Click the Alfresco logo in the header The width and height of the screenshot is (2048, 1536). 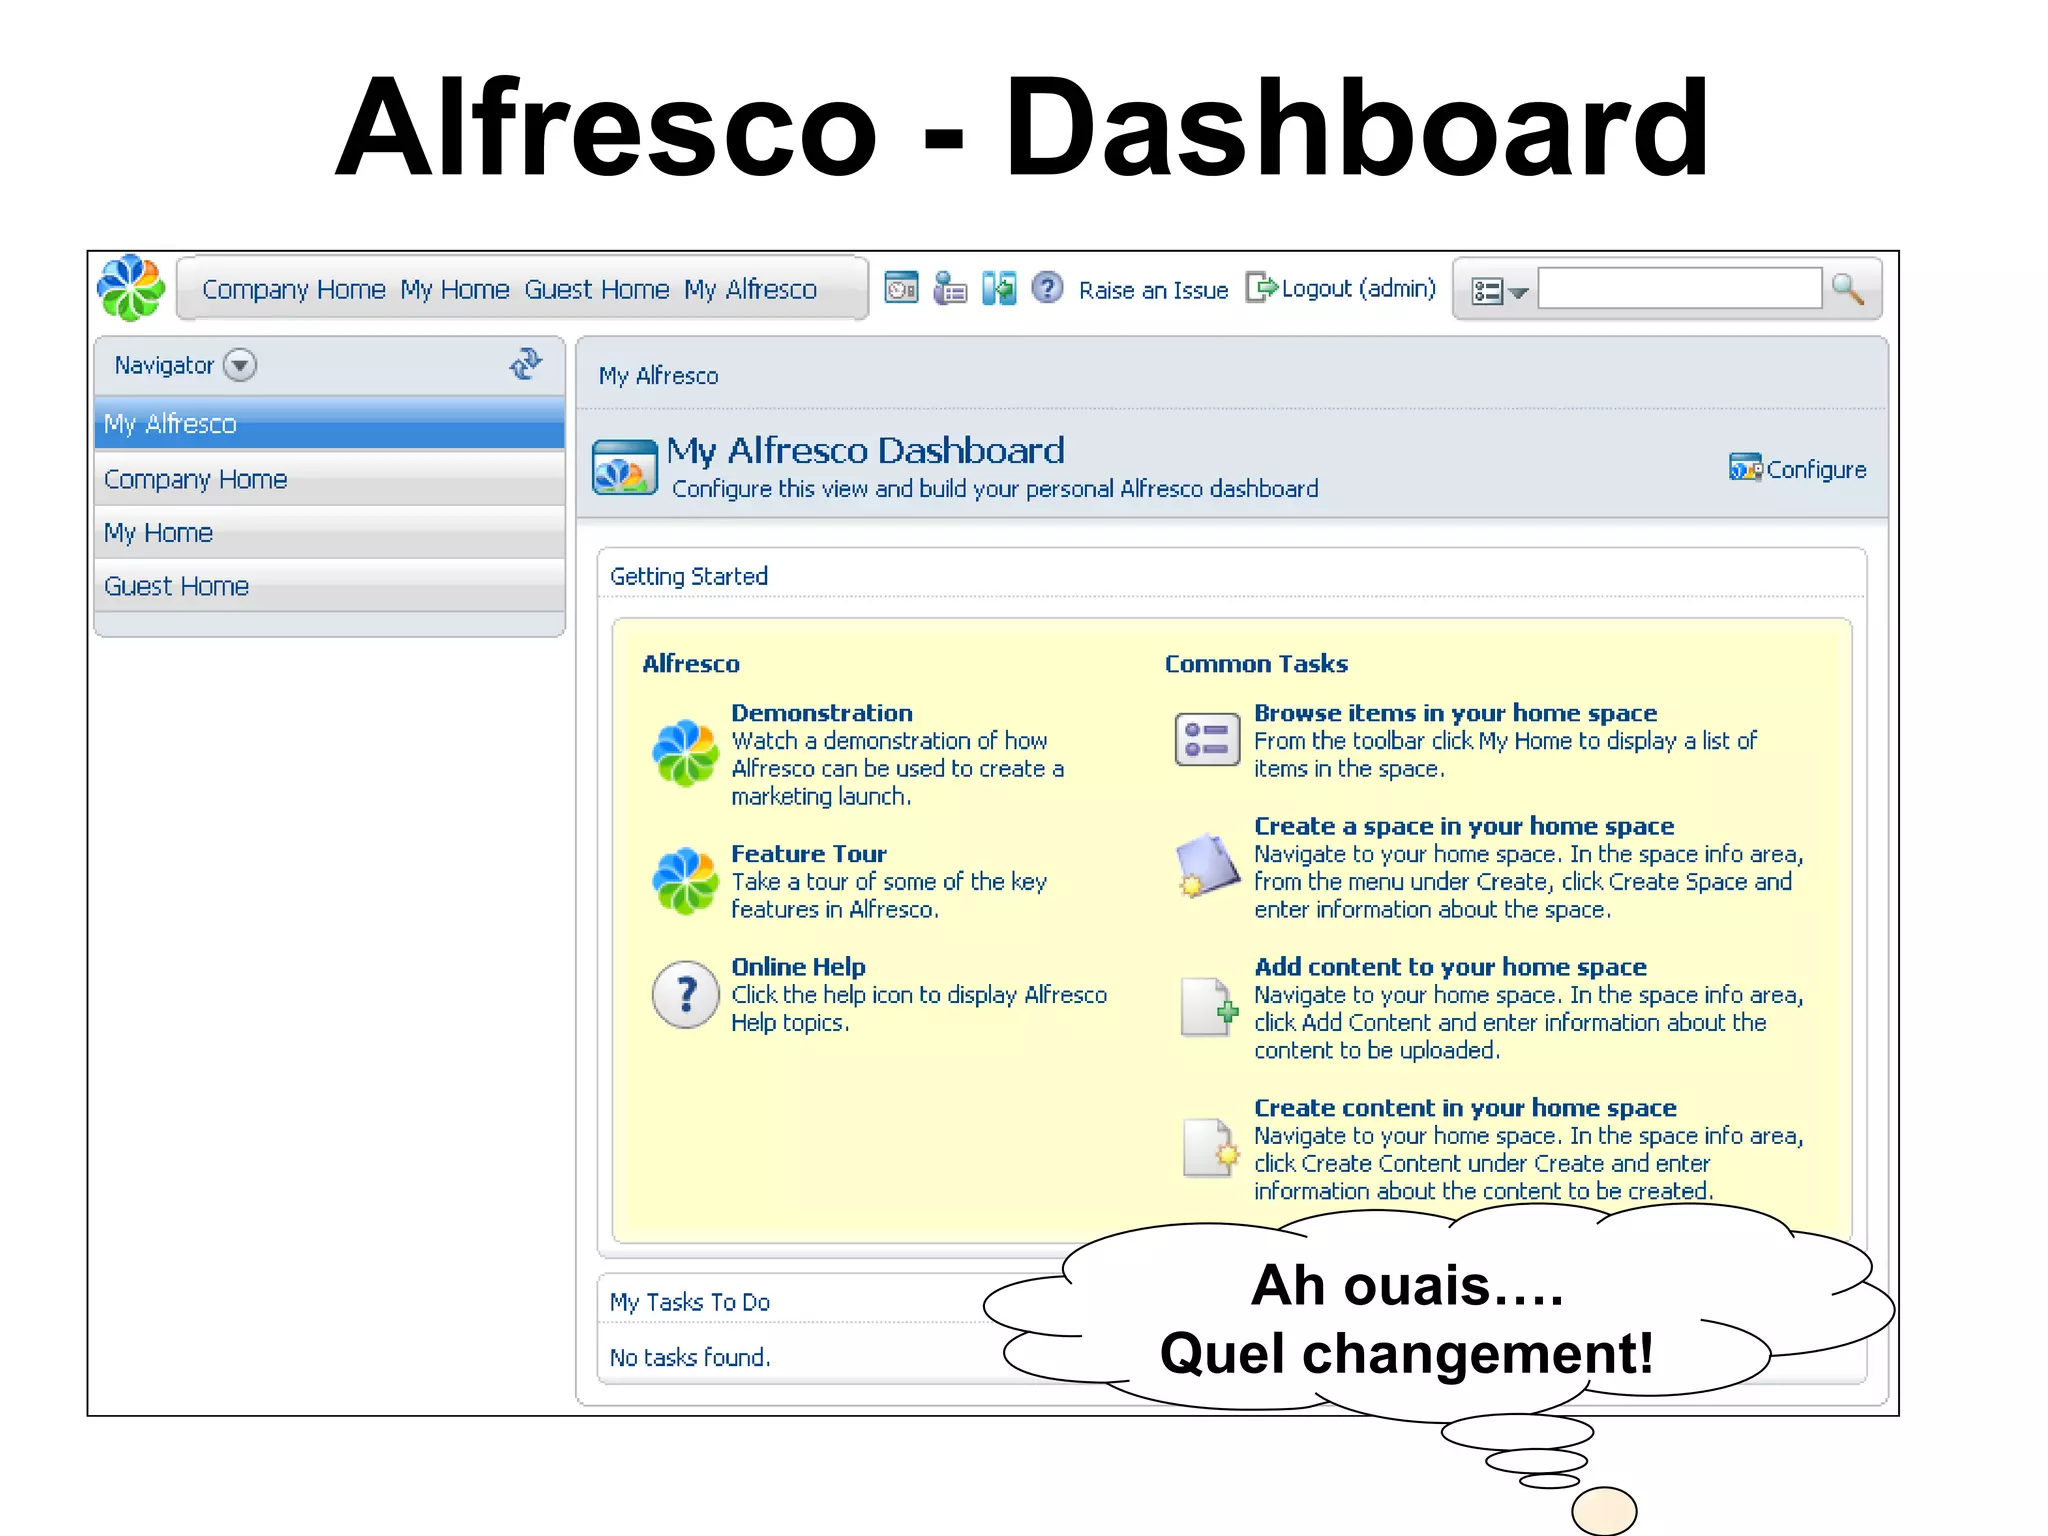point(131,289)
